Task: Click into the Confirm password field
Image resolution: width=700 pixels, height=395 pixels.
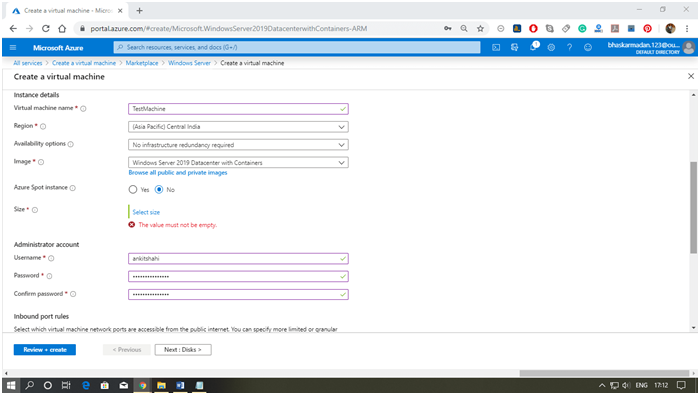Action: point(238,294)
